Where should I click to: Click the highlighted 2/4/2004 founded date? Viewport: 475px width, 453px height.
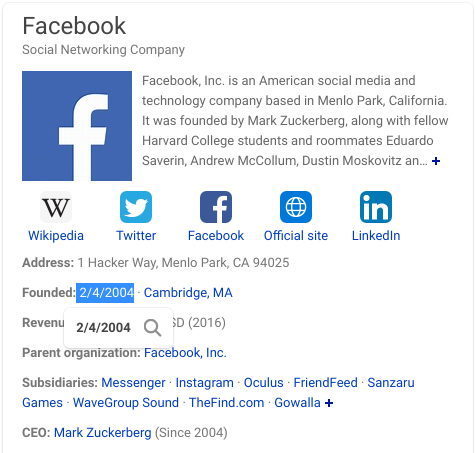(105, 293)
